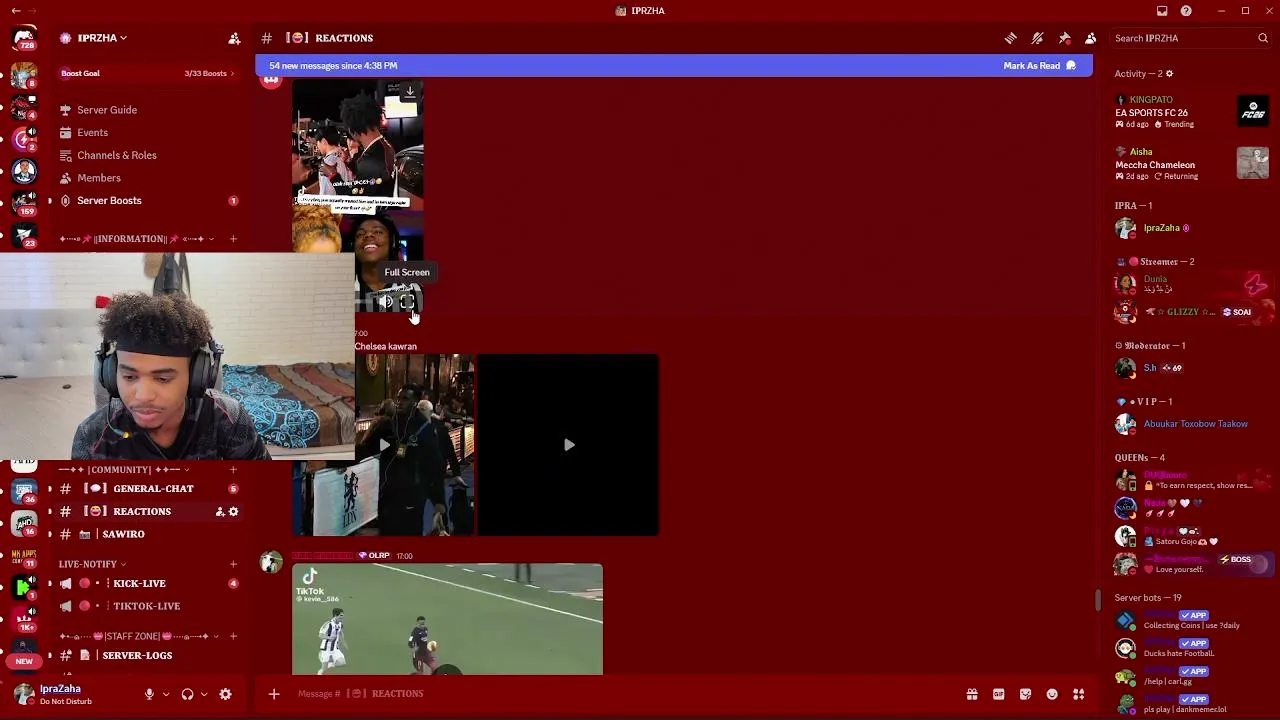Image resolution: width=1280 pixels, height=720 pixels.
Task: Toggle microphone mute in user panel
Action: [149, 694]
